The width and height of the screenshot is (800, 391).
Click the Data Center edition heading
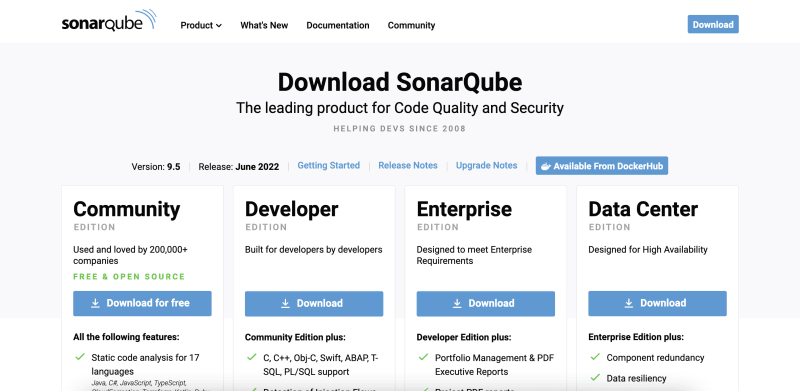643,209
